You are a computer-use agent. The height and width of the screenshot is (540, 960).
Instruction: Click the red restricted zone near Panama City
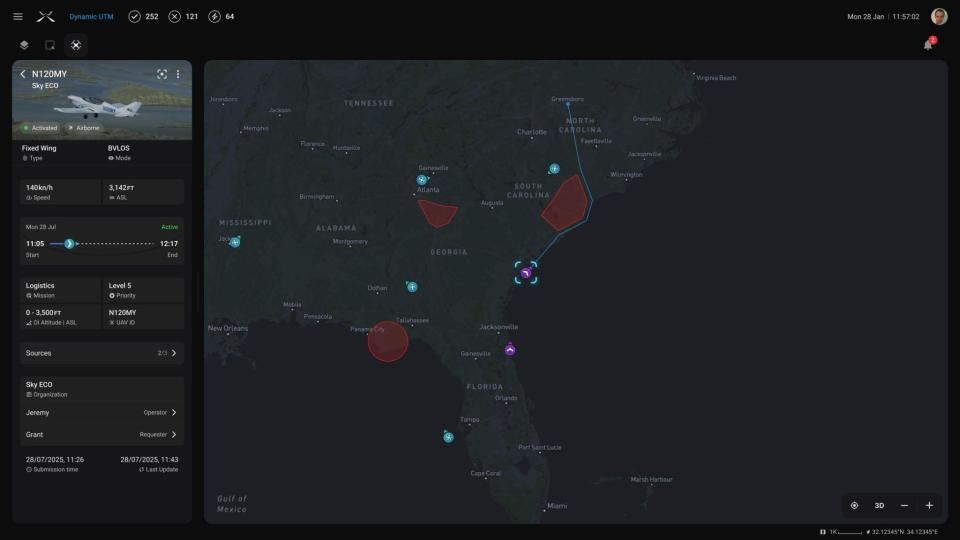tap(388, 341)
